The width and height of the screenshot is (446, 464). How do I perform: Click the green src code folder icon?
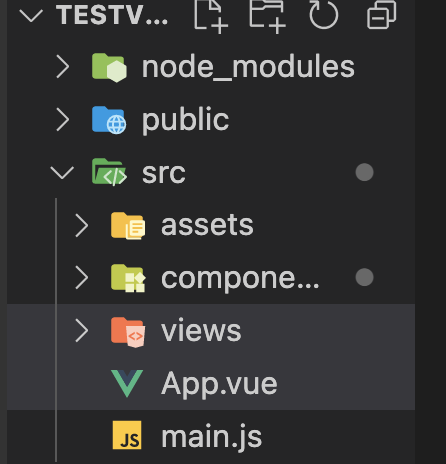pyautogui.click(x=109, y=172)
